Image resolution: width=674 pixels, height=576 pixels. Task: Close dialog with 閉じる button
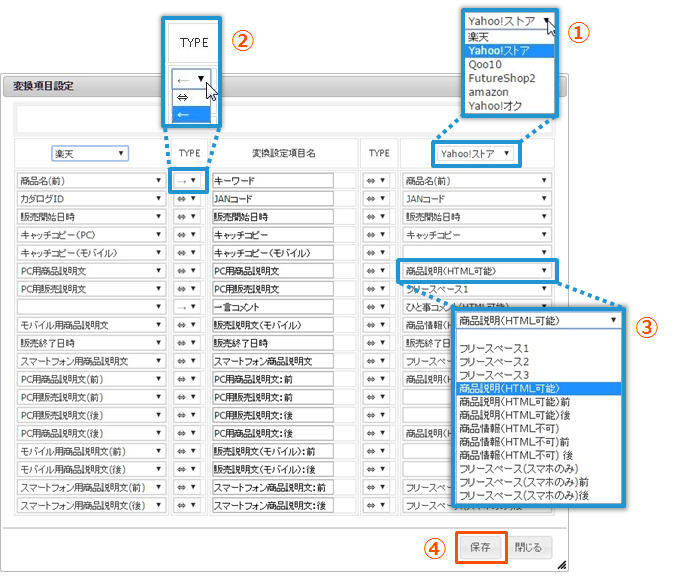(528, 547)
